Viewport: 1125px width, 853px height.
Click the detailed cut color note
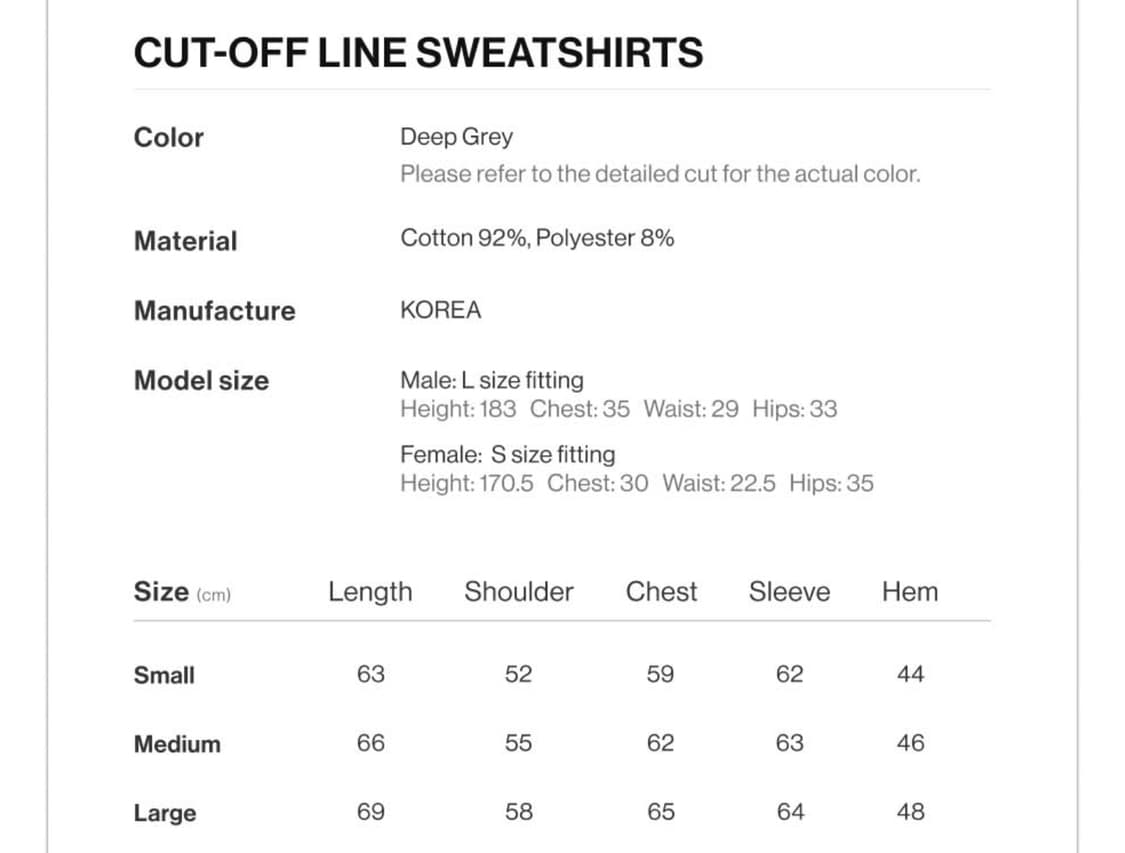click(x=659, y=174)
